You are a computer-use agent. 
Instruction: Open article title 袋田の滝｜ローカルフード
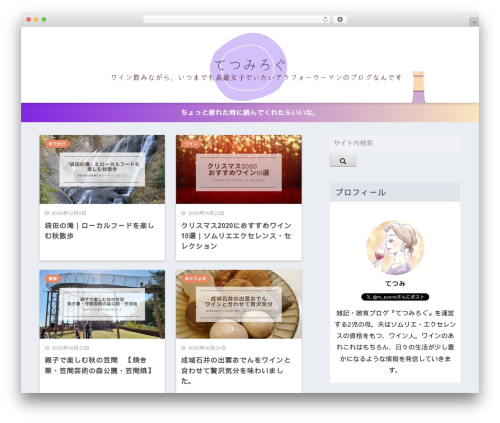tap(99, 231)
